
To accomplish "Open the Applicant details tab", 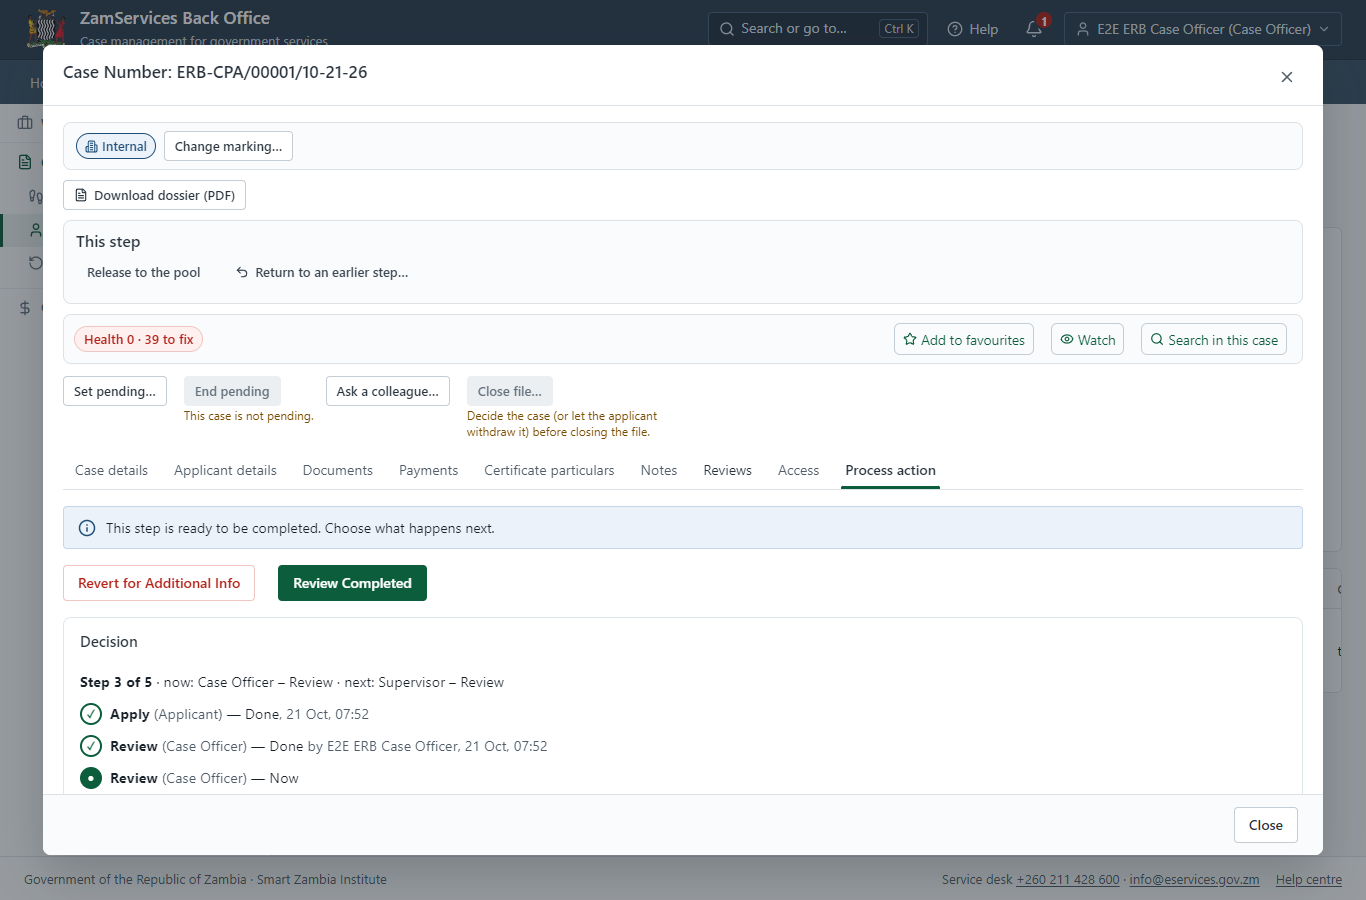I will (x=225, y=470).
